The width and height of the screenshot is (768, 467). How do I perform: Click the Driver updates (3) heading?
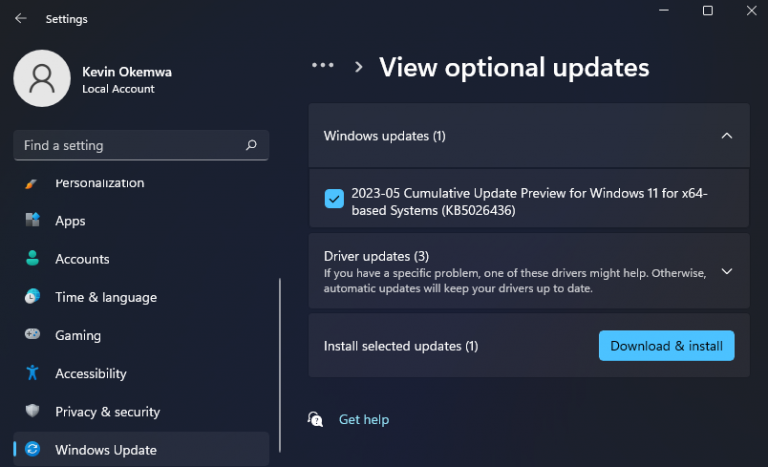pyautogui.click(x=376, y=256)
